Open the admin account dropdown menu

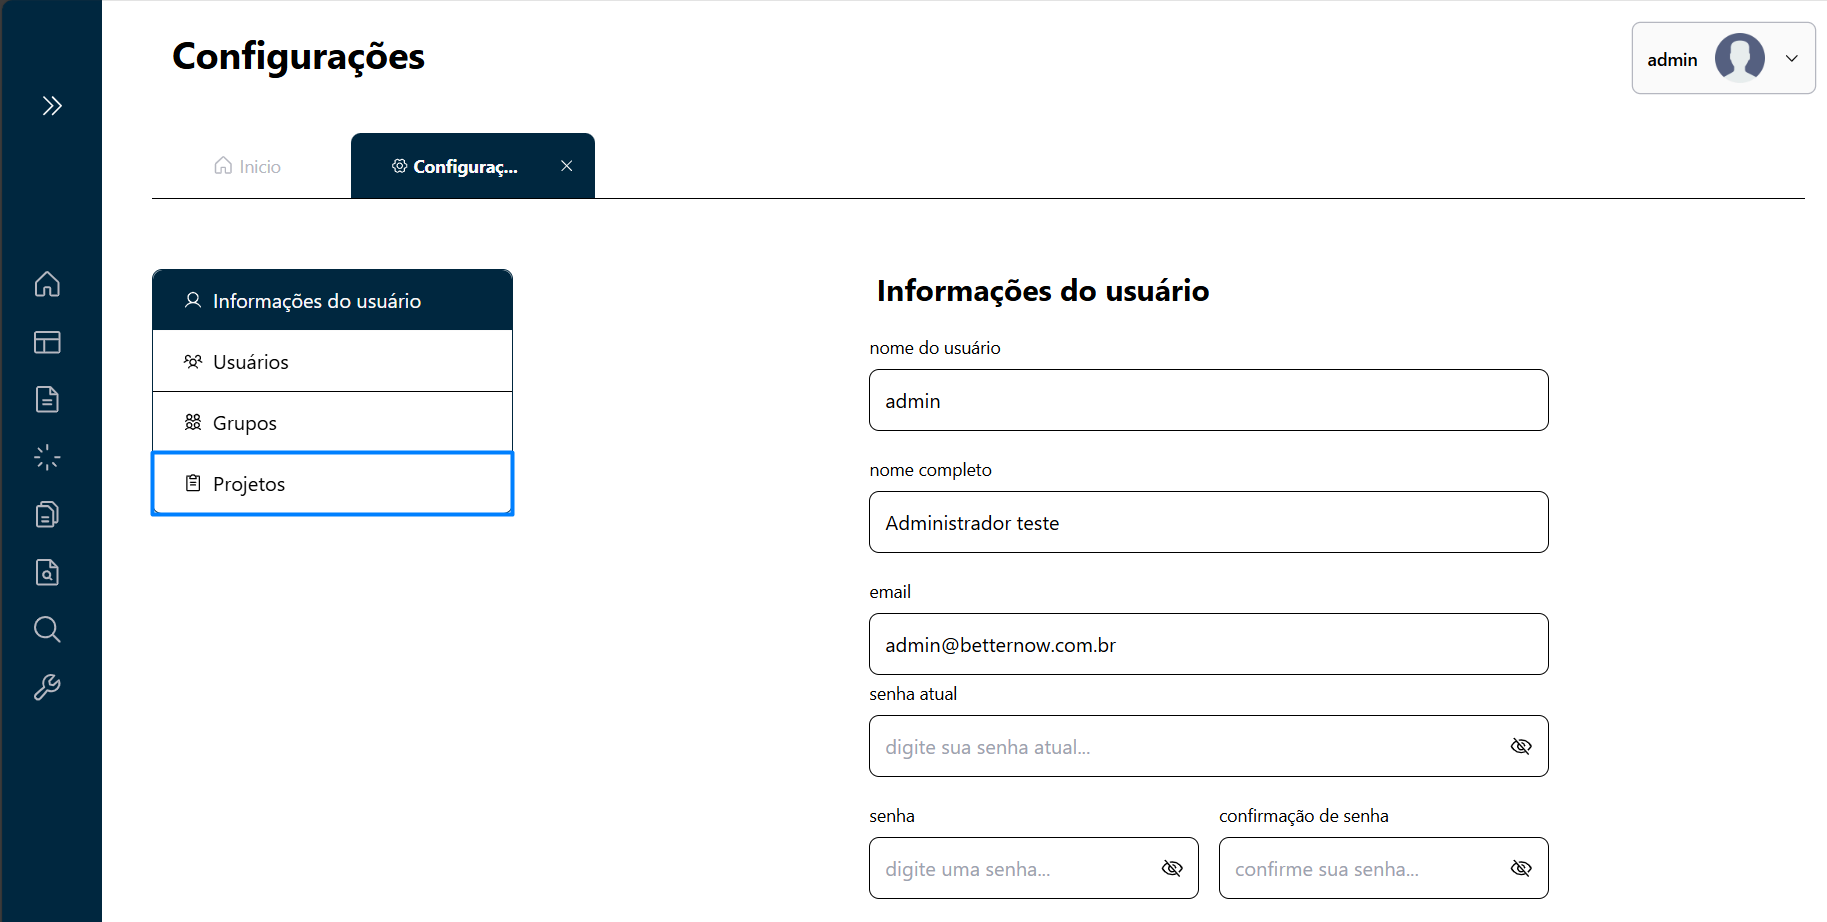tap(1791, 58)
